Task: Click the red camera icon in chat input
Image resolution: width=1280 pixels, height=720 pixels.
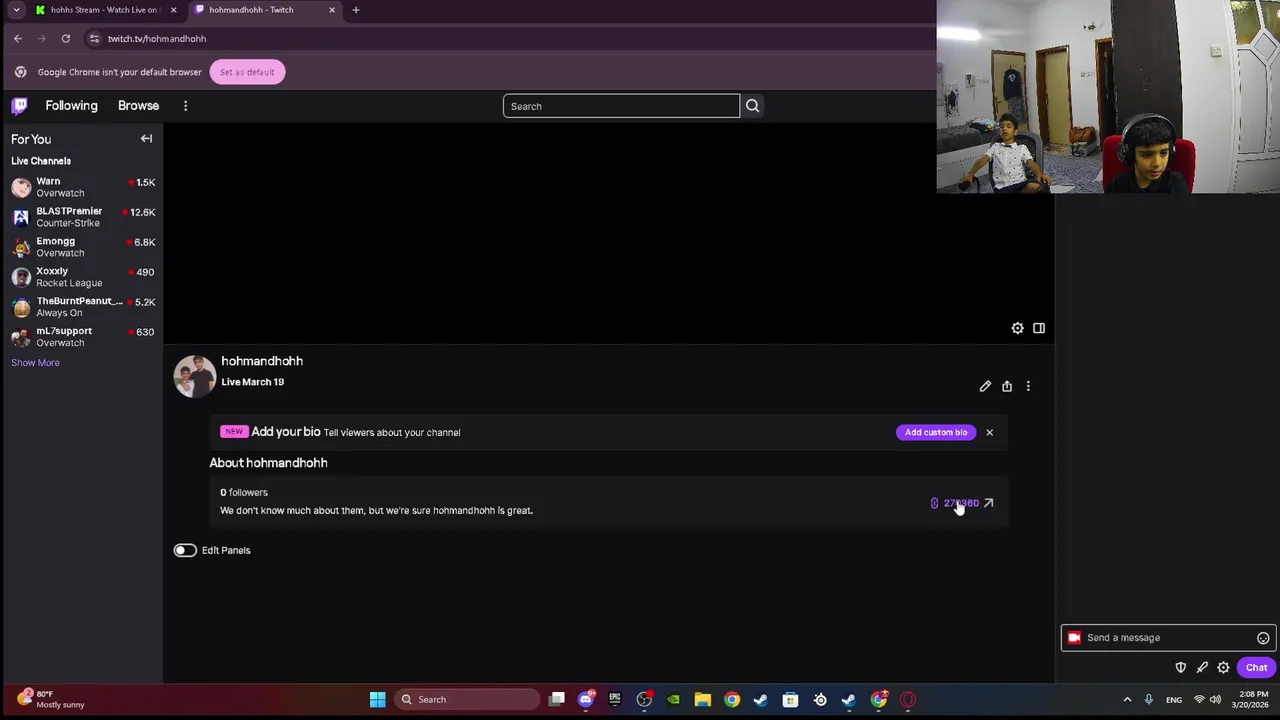Action: 1074,638
